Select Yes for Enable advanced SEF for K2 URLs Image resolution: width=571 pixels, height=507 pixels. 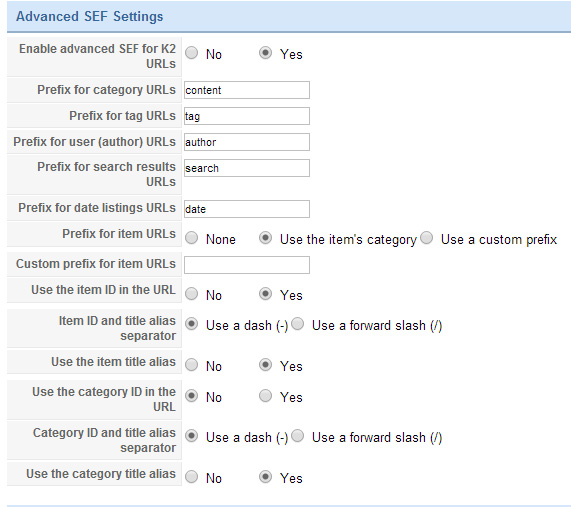(x=265, y=53)
